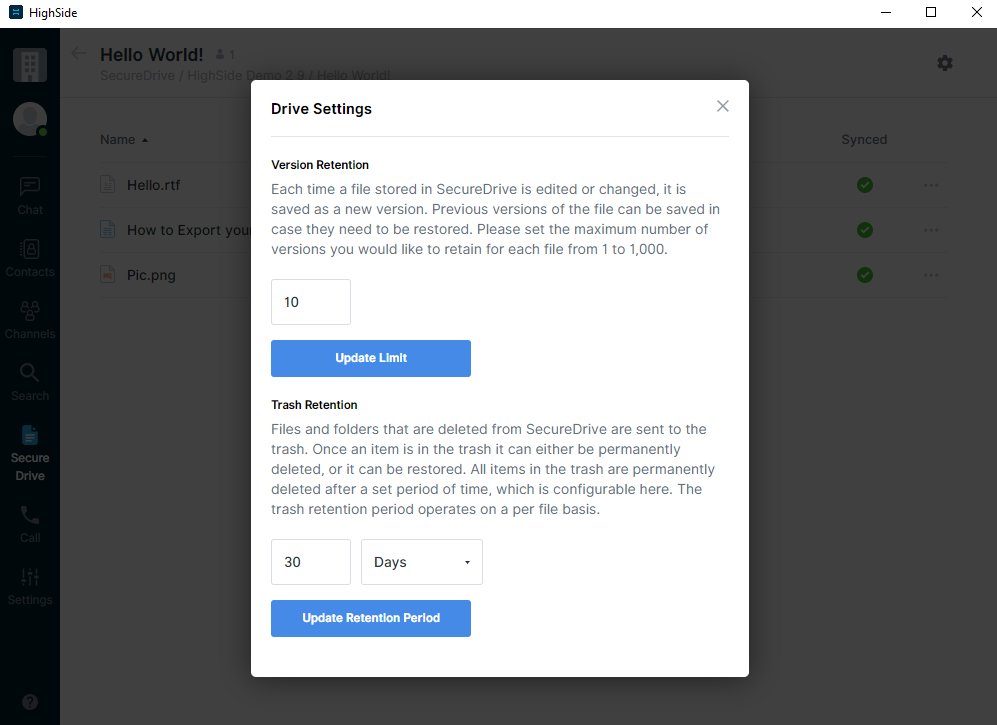Screen dimensions: 997x725
Task: Click the version retention limit field
Action: click(x=311, y=302)
